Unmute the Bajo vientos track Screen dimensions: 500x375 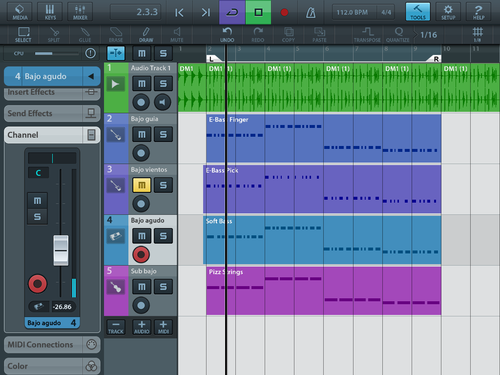pyautogui.click(x=142, y=185)
